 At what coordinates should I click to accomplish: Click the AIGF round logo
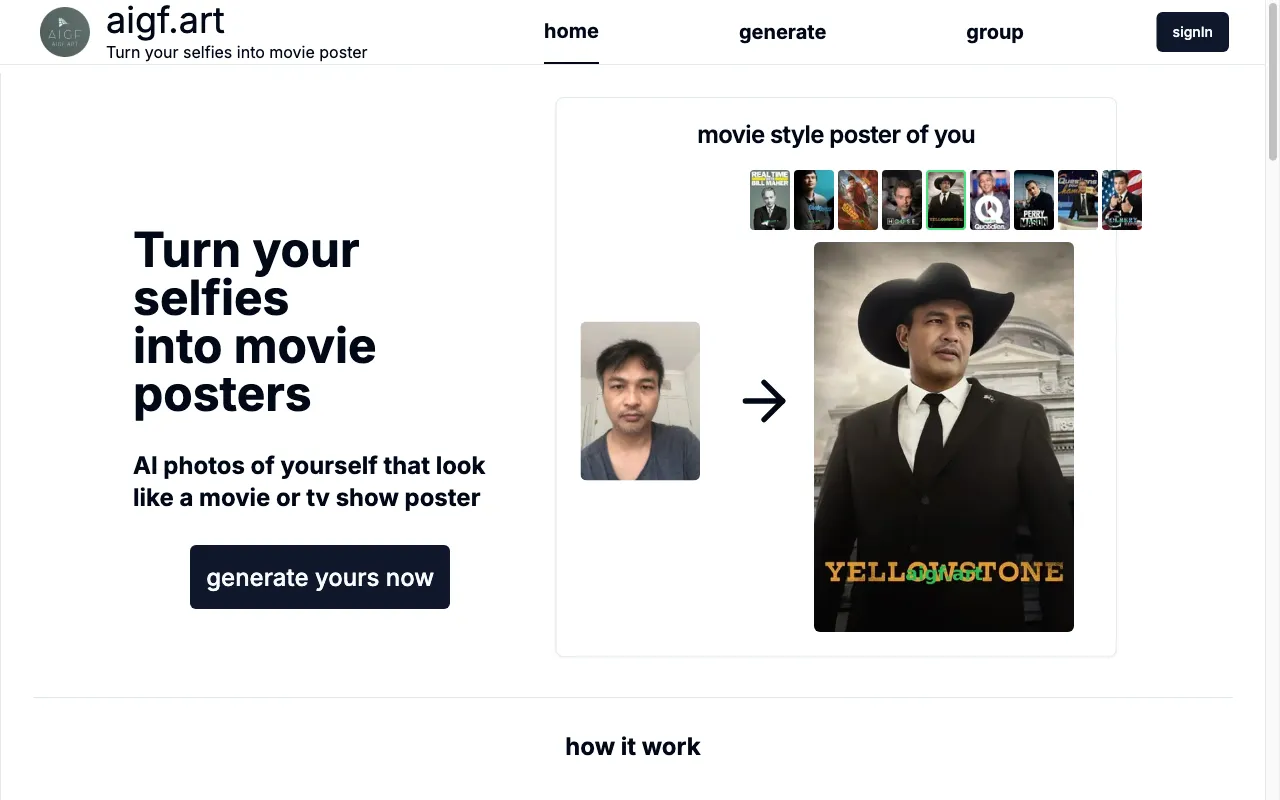tap(65, 32)
